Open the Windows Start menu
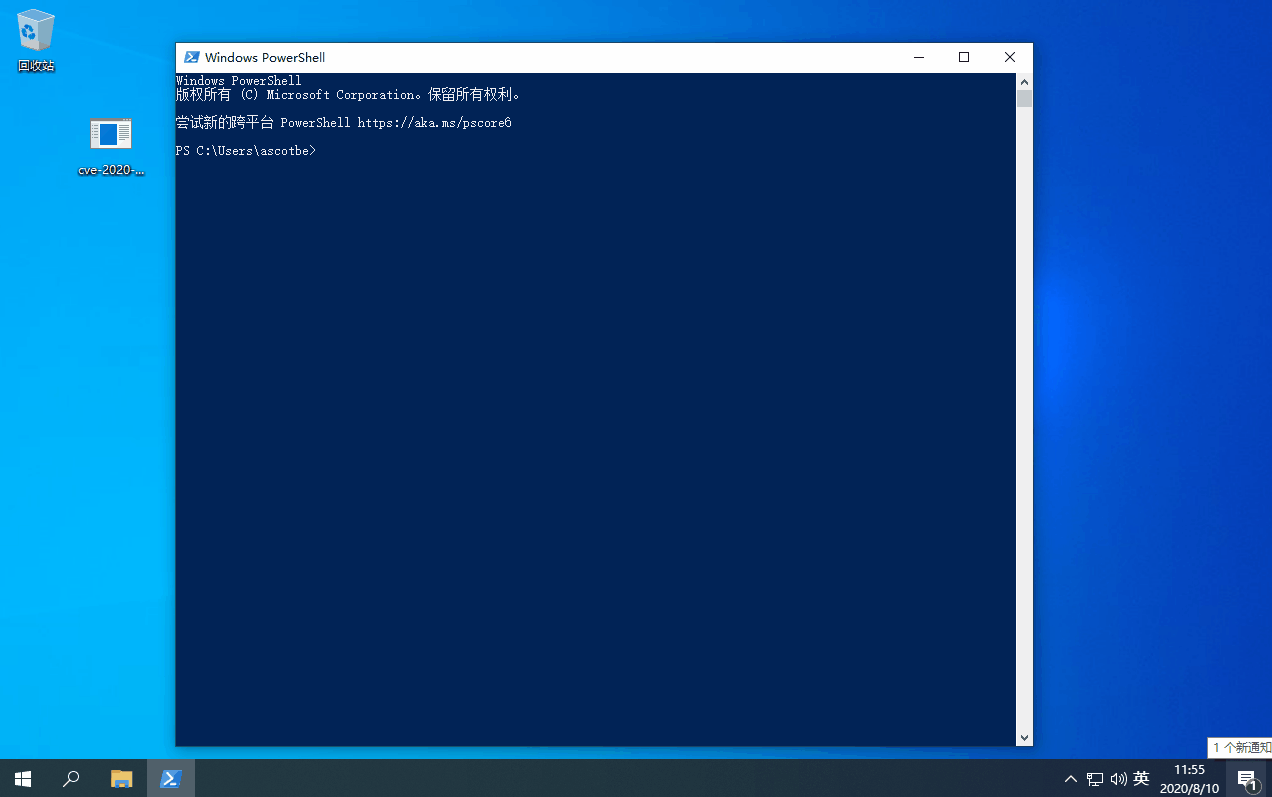This screenshot has width=1272, height=797. 23,778
